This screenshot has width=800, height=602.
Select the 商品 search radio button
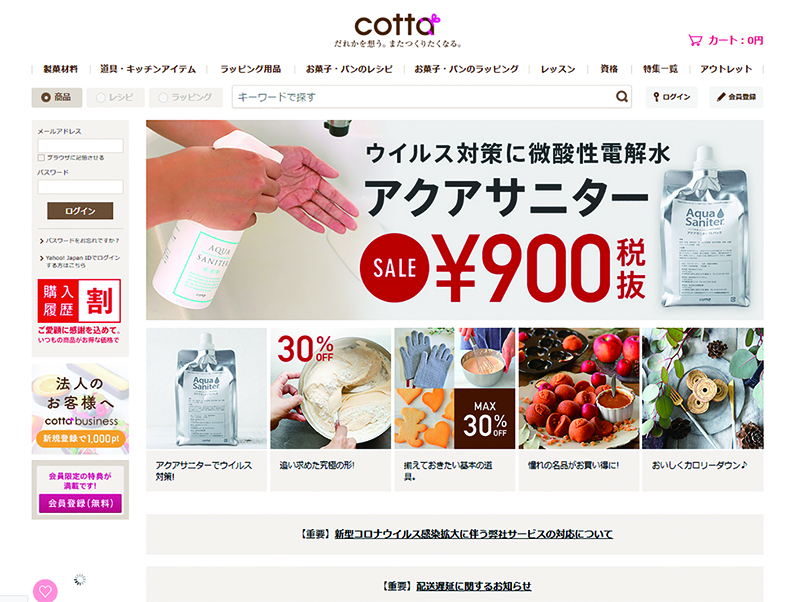point(57,97)
